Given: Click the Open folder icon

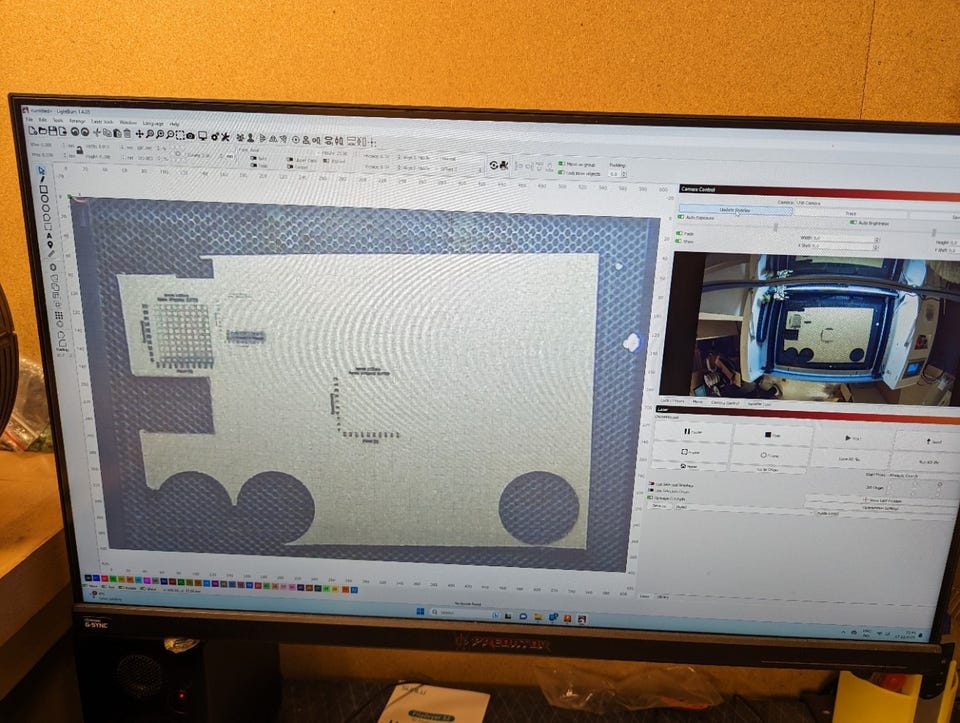Looking at the screenshot, I should (43, 131).
